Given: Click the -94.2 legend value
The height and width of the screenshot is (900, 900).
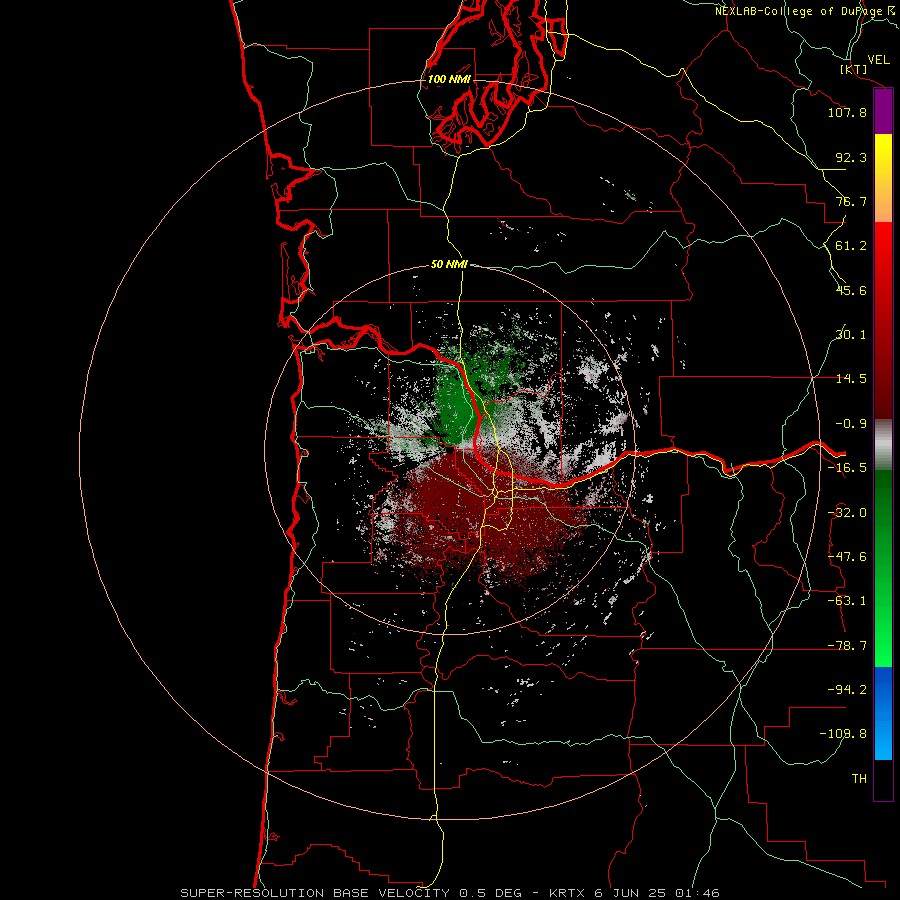Looking at the screenshot, I should (847, 690).
